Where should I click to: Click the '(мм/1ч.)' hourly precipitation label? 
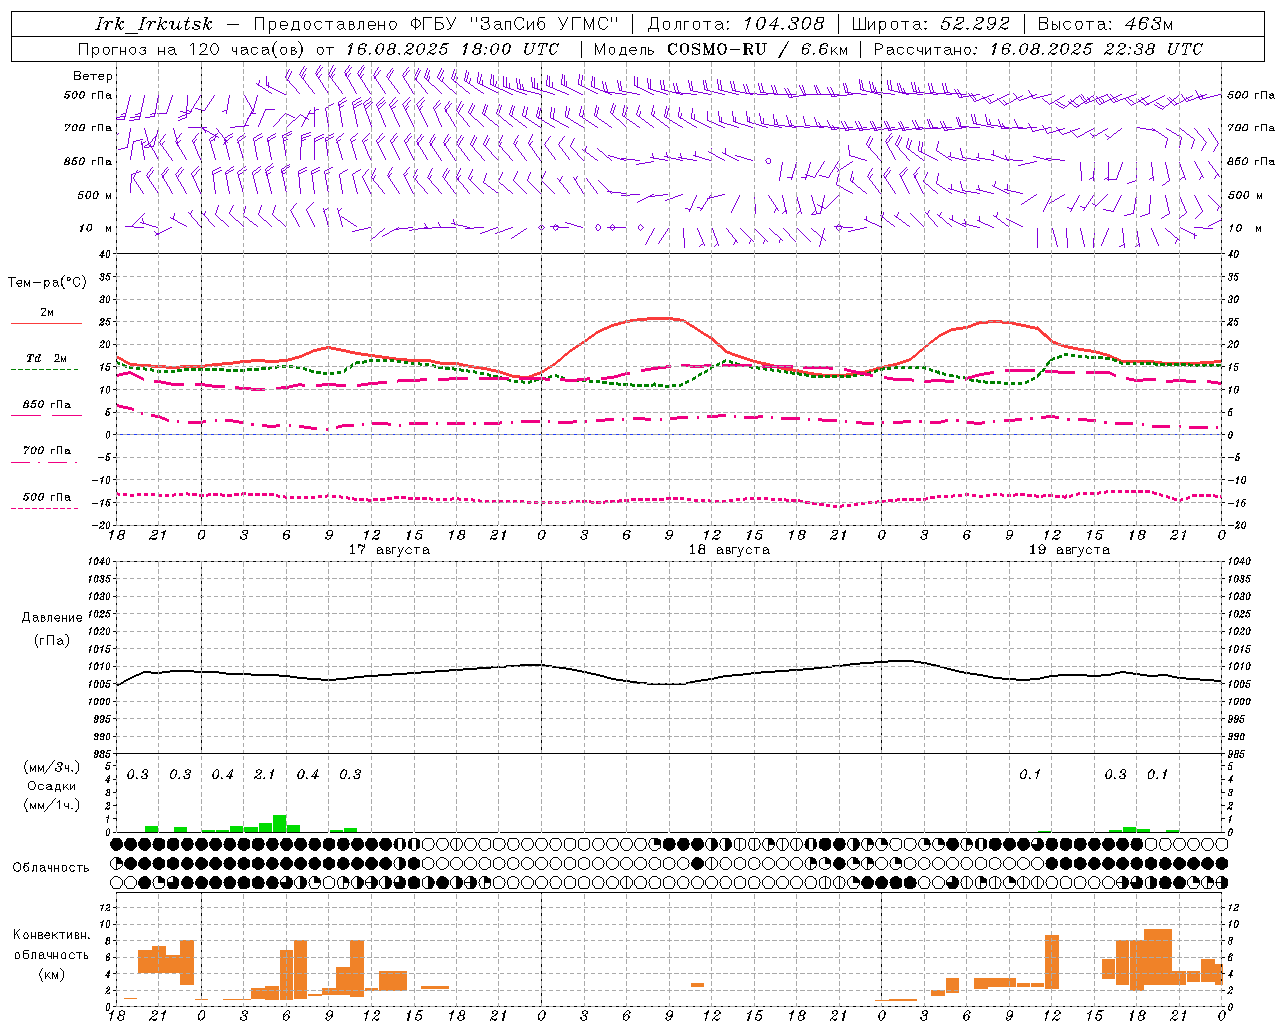pos(52,805)
